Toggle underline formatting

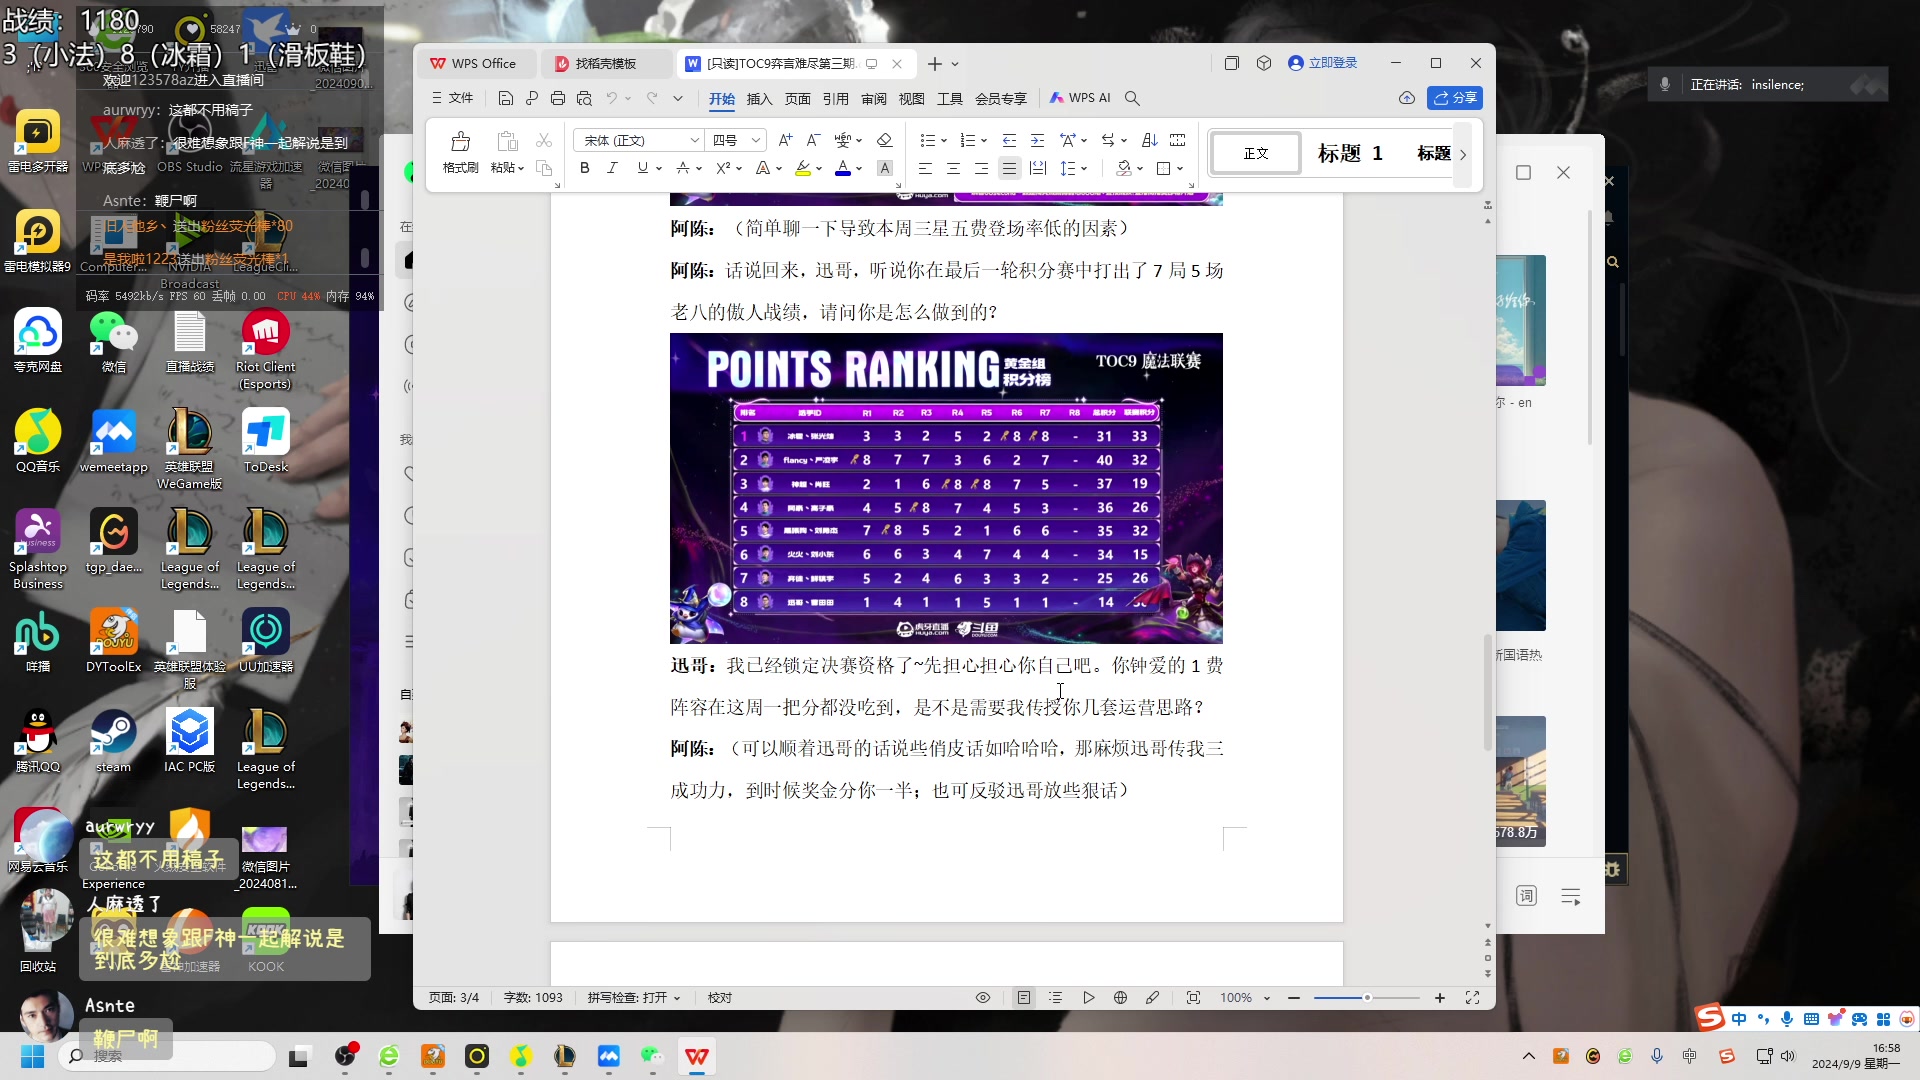(642, 168)
